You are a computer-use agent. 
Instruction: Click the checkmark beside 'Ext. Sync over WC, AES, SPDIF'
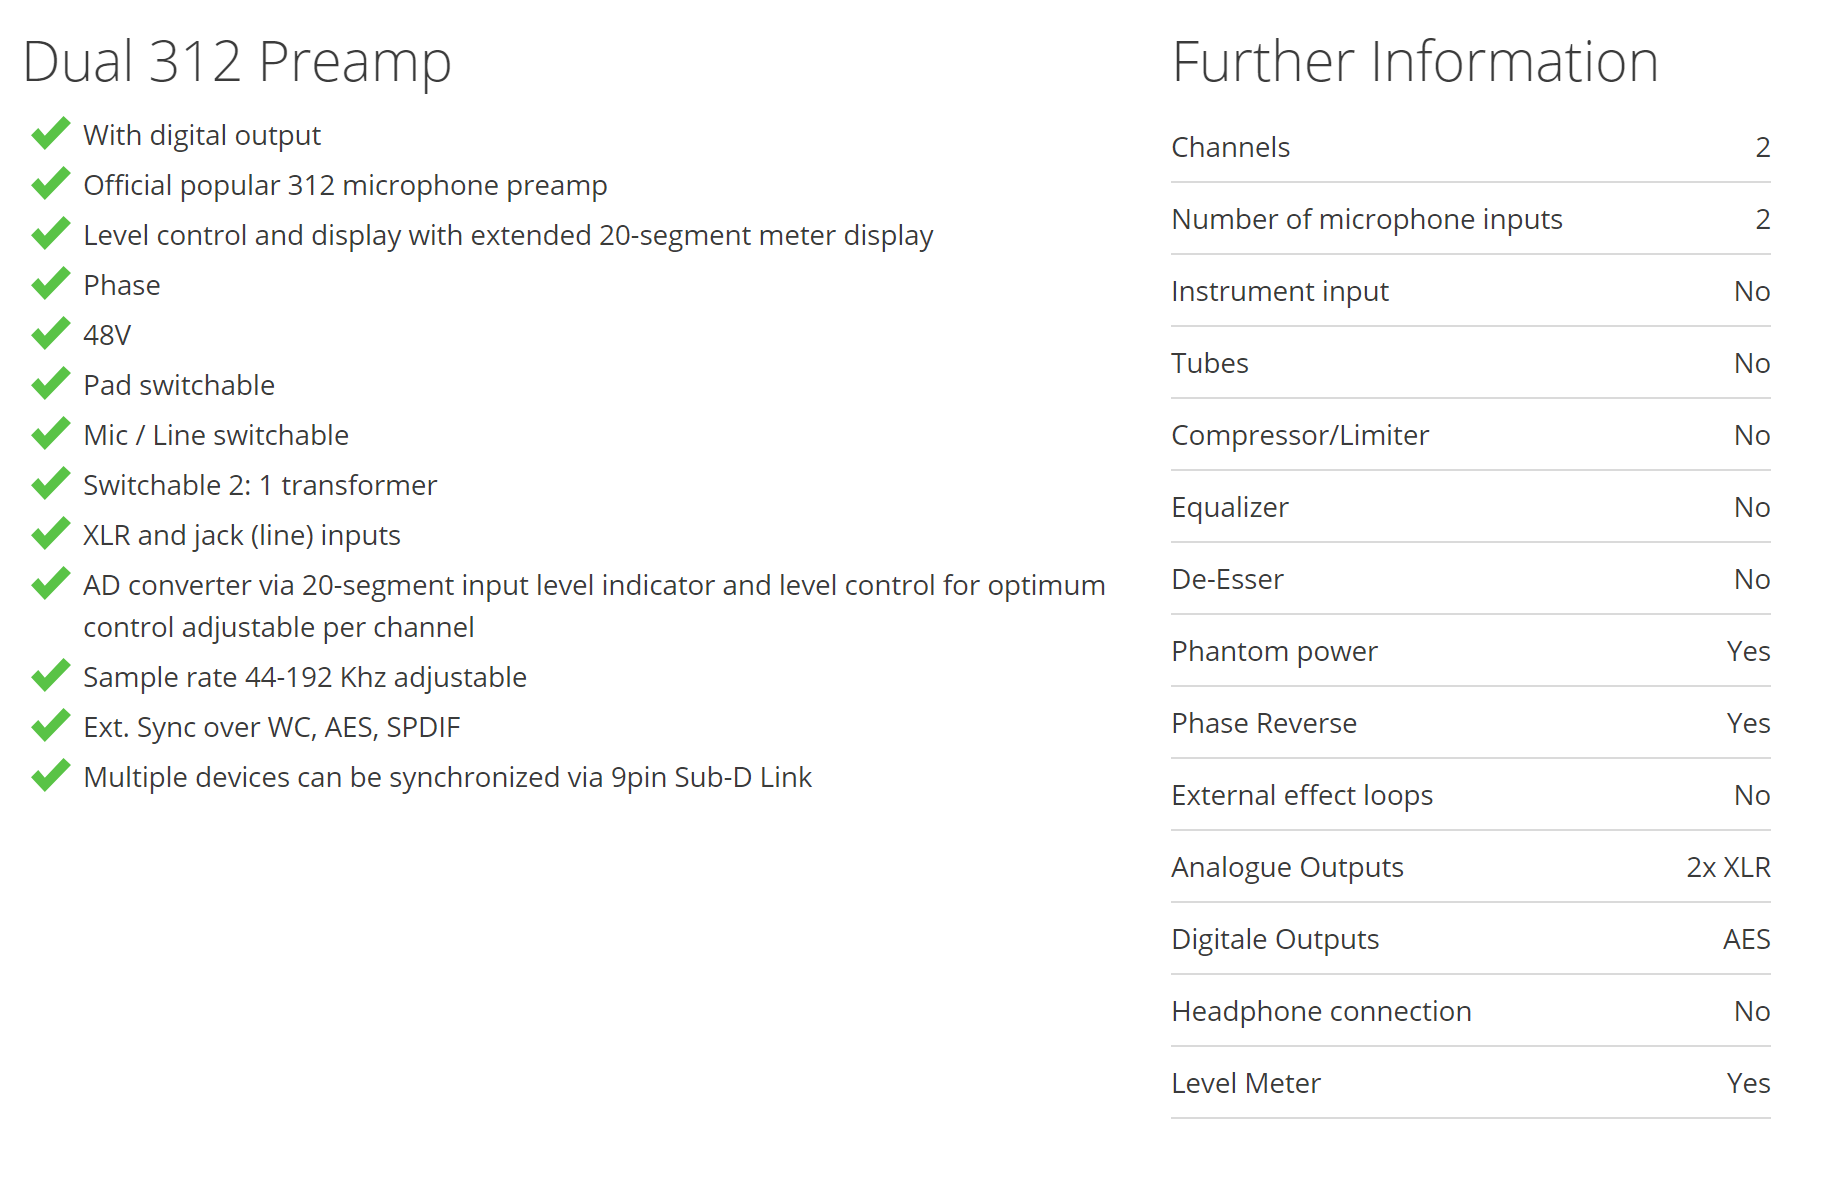click(51, 725)
